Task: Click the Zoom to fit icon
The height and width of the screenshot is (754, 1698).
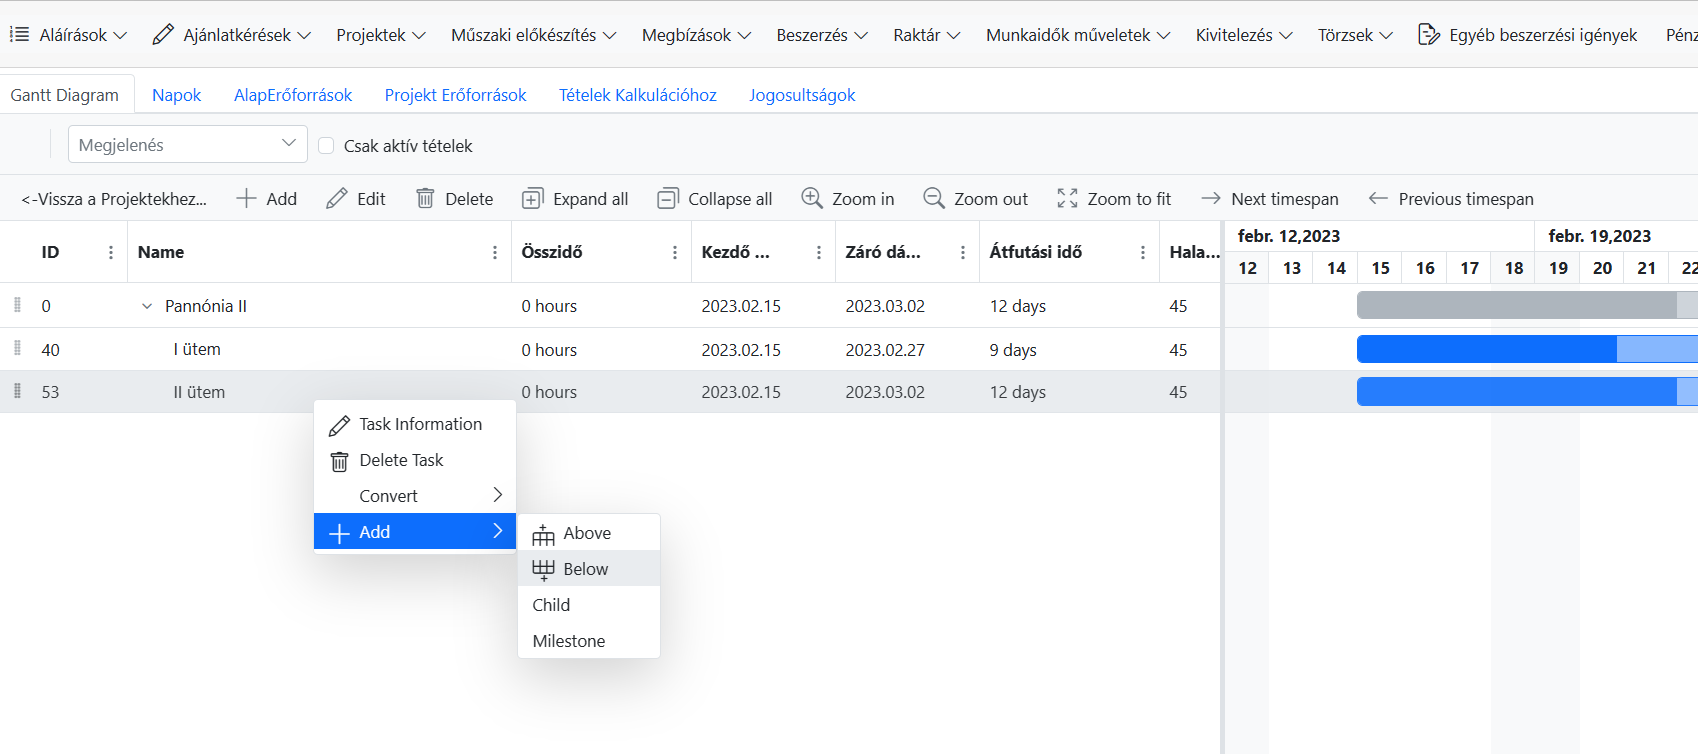Action: pos(1067,198)
